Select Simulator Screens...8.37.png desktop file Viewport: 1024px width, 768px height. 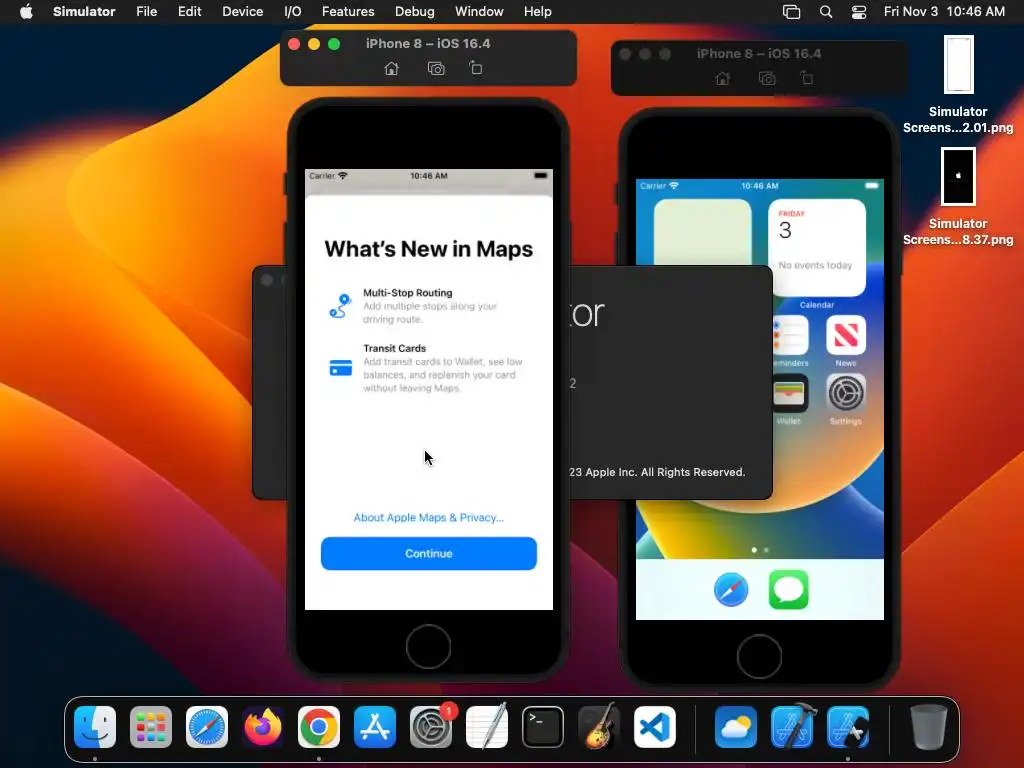958,197
